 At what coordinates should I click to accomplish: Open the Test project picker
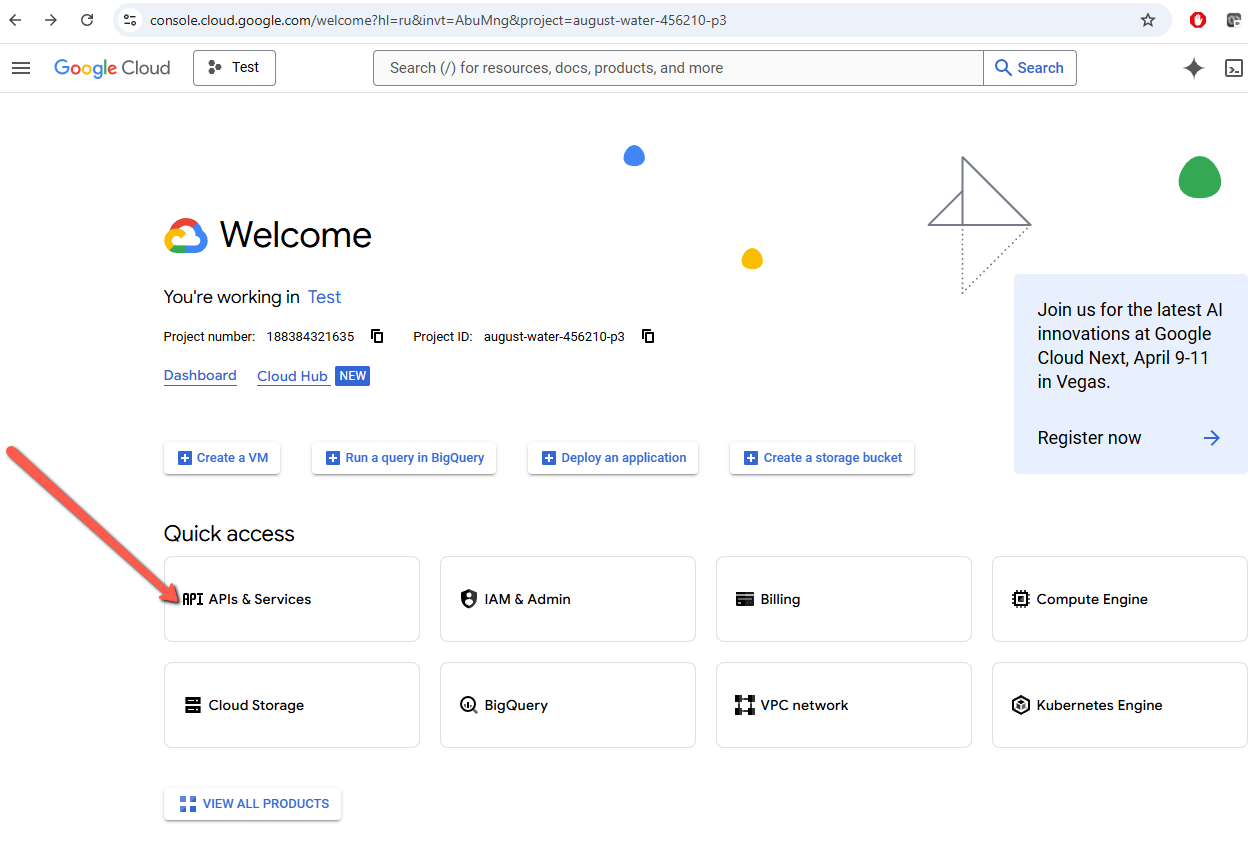click(234, 68)
